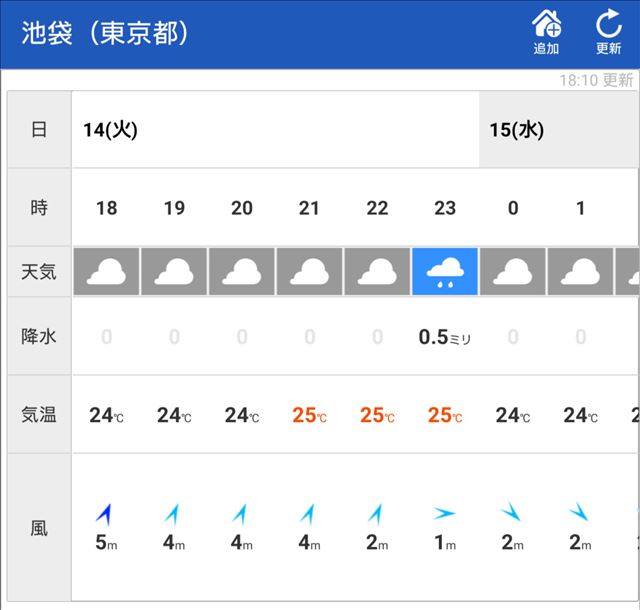Tap the 気温 row label
Viewport: 640px width, 610px height.
pos(39,415)
